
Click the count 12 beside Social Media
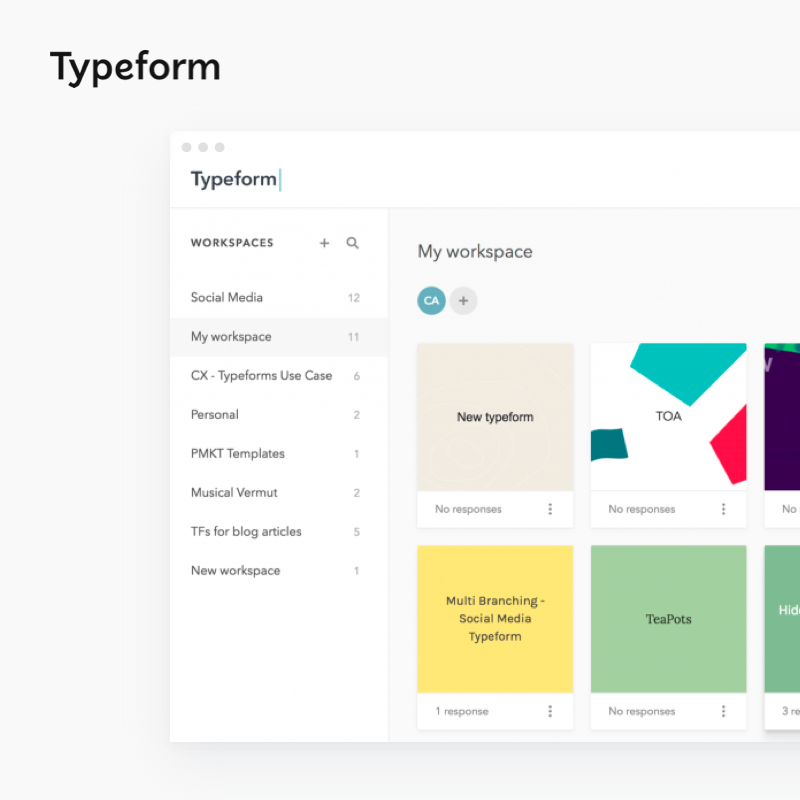[354, 298]
